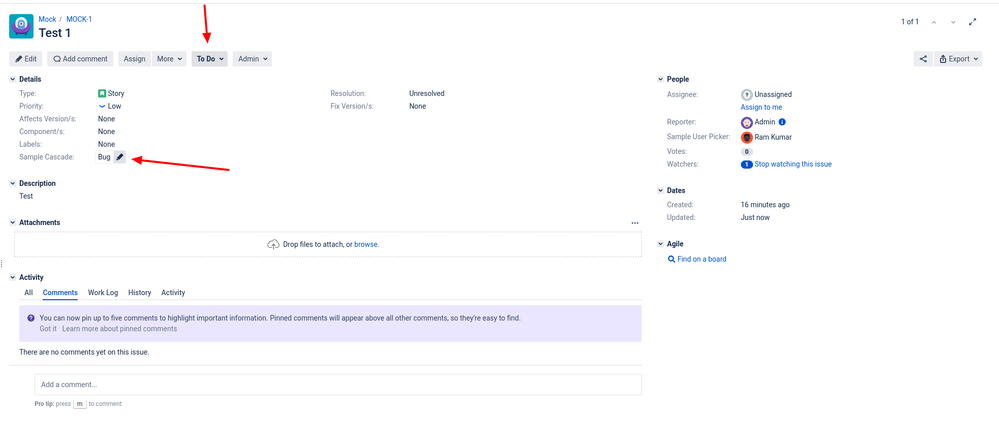Click the 16 minutes ago created date
The image size is (999, 447).
(x=765, y=205)
